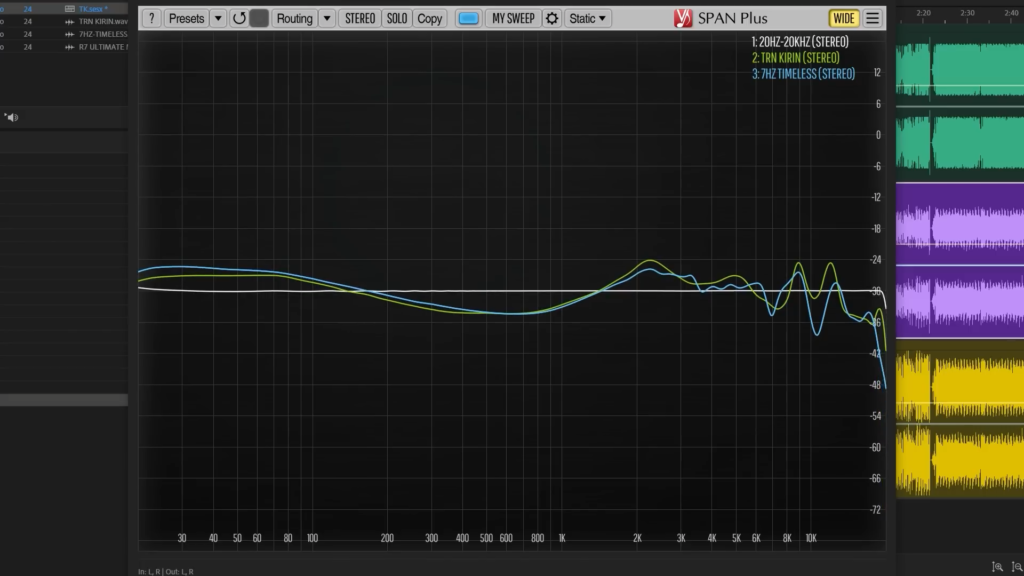The width and height of the screenshot is (1024, 576).
Task: Click the 1K frequency label on the axis
Action: pos(562,538)
